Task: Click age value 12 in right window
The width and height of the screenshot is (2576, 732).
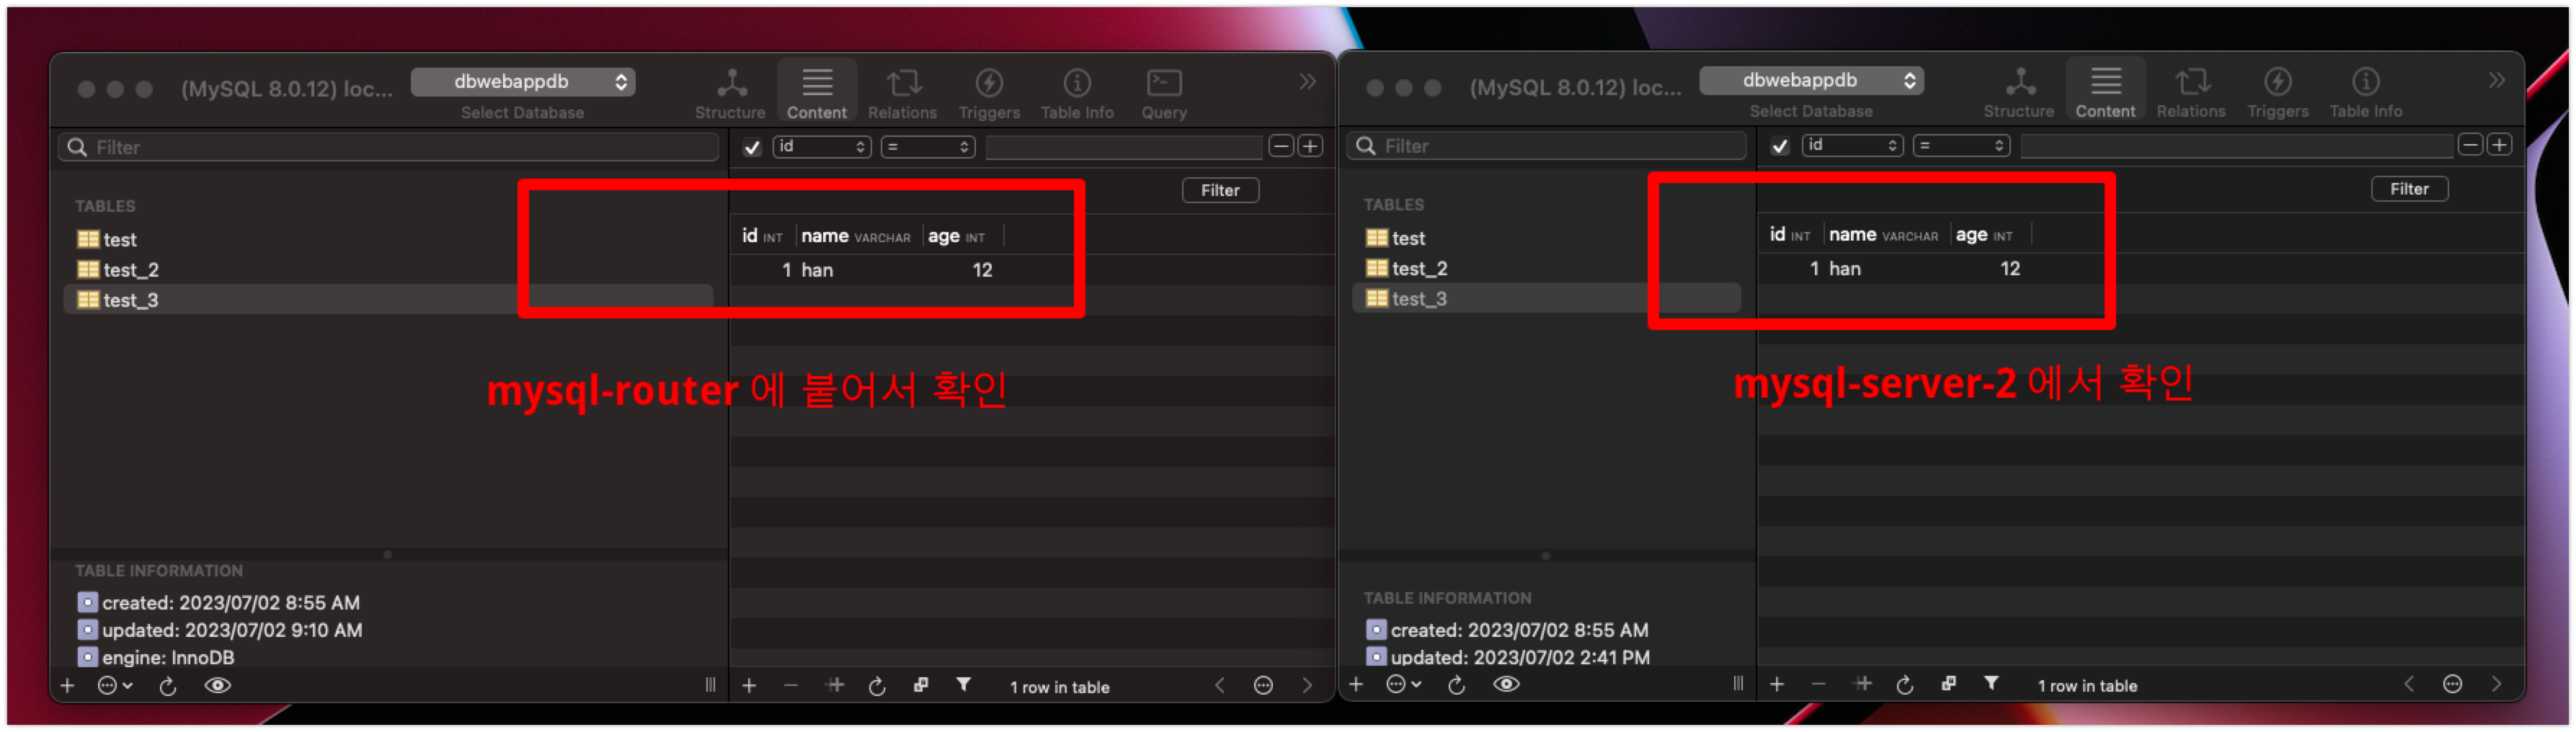Action: [x=2009, y=269]
